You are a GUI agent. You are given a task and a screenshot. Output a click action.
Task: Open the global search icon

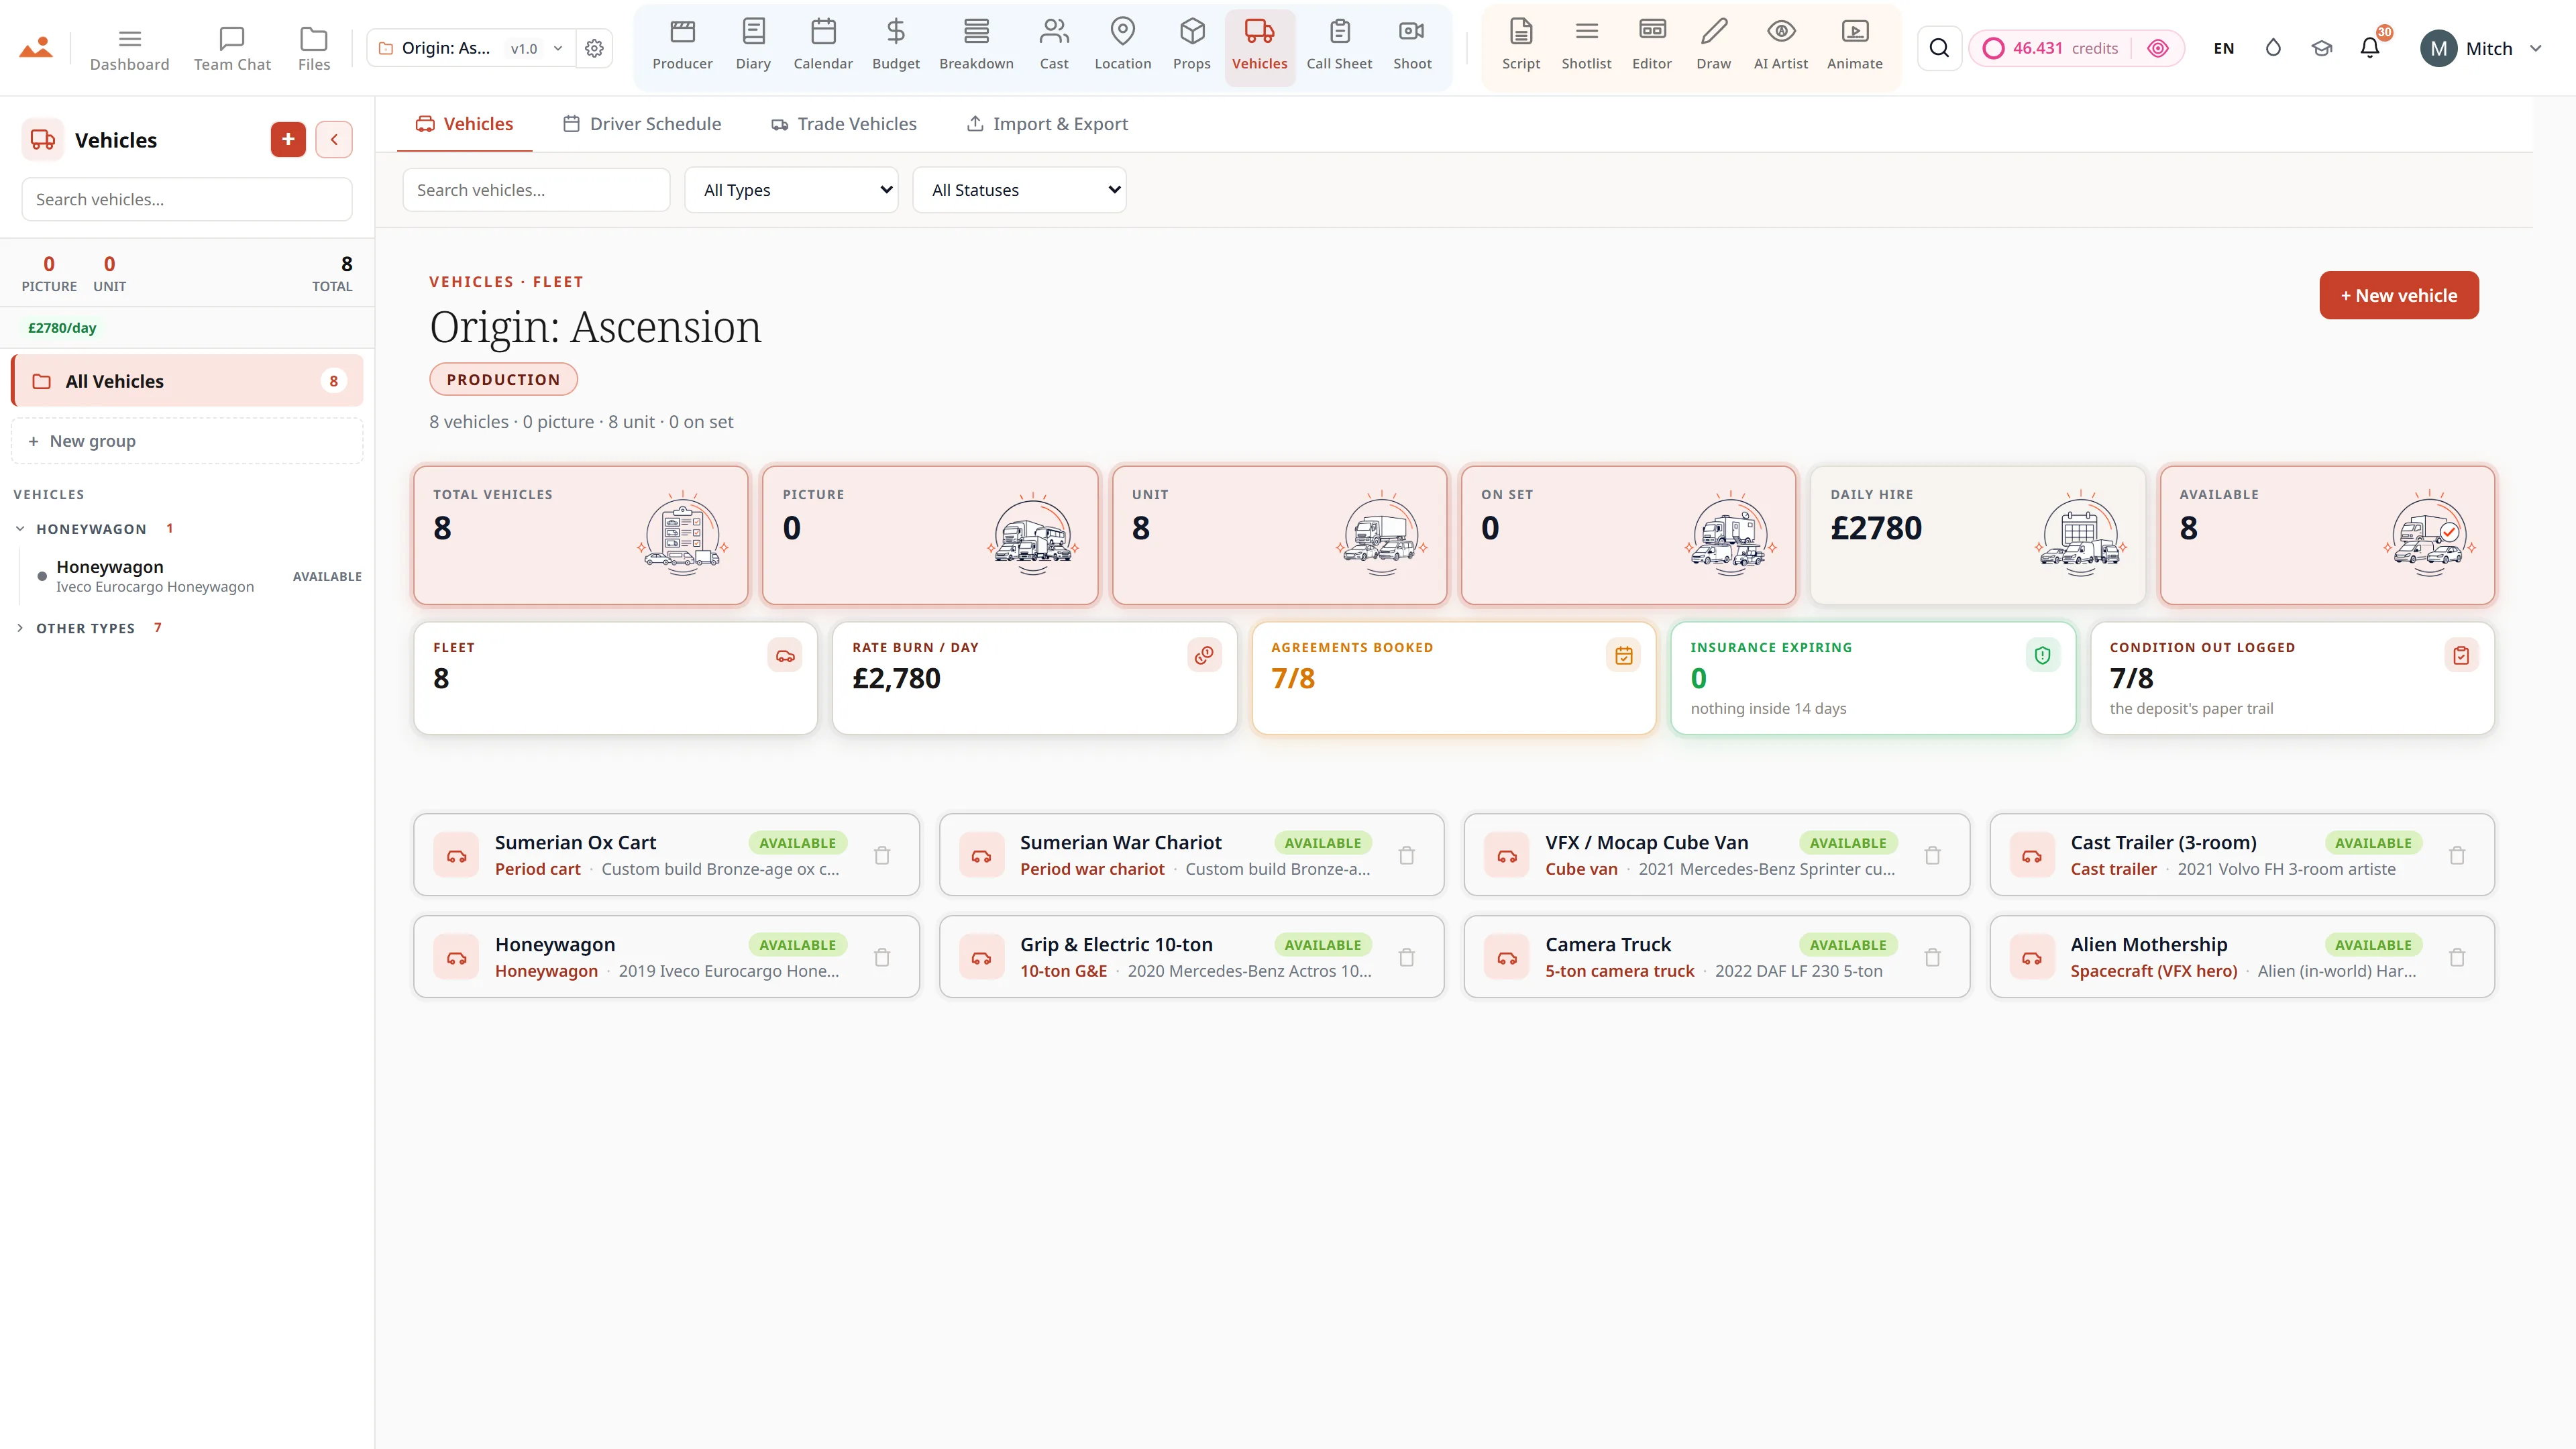(1939, 48)
